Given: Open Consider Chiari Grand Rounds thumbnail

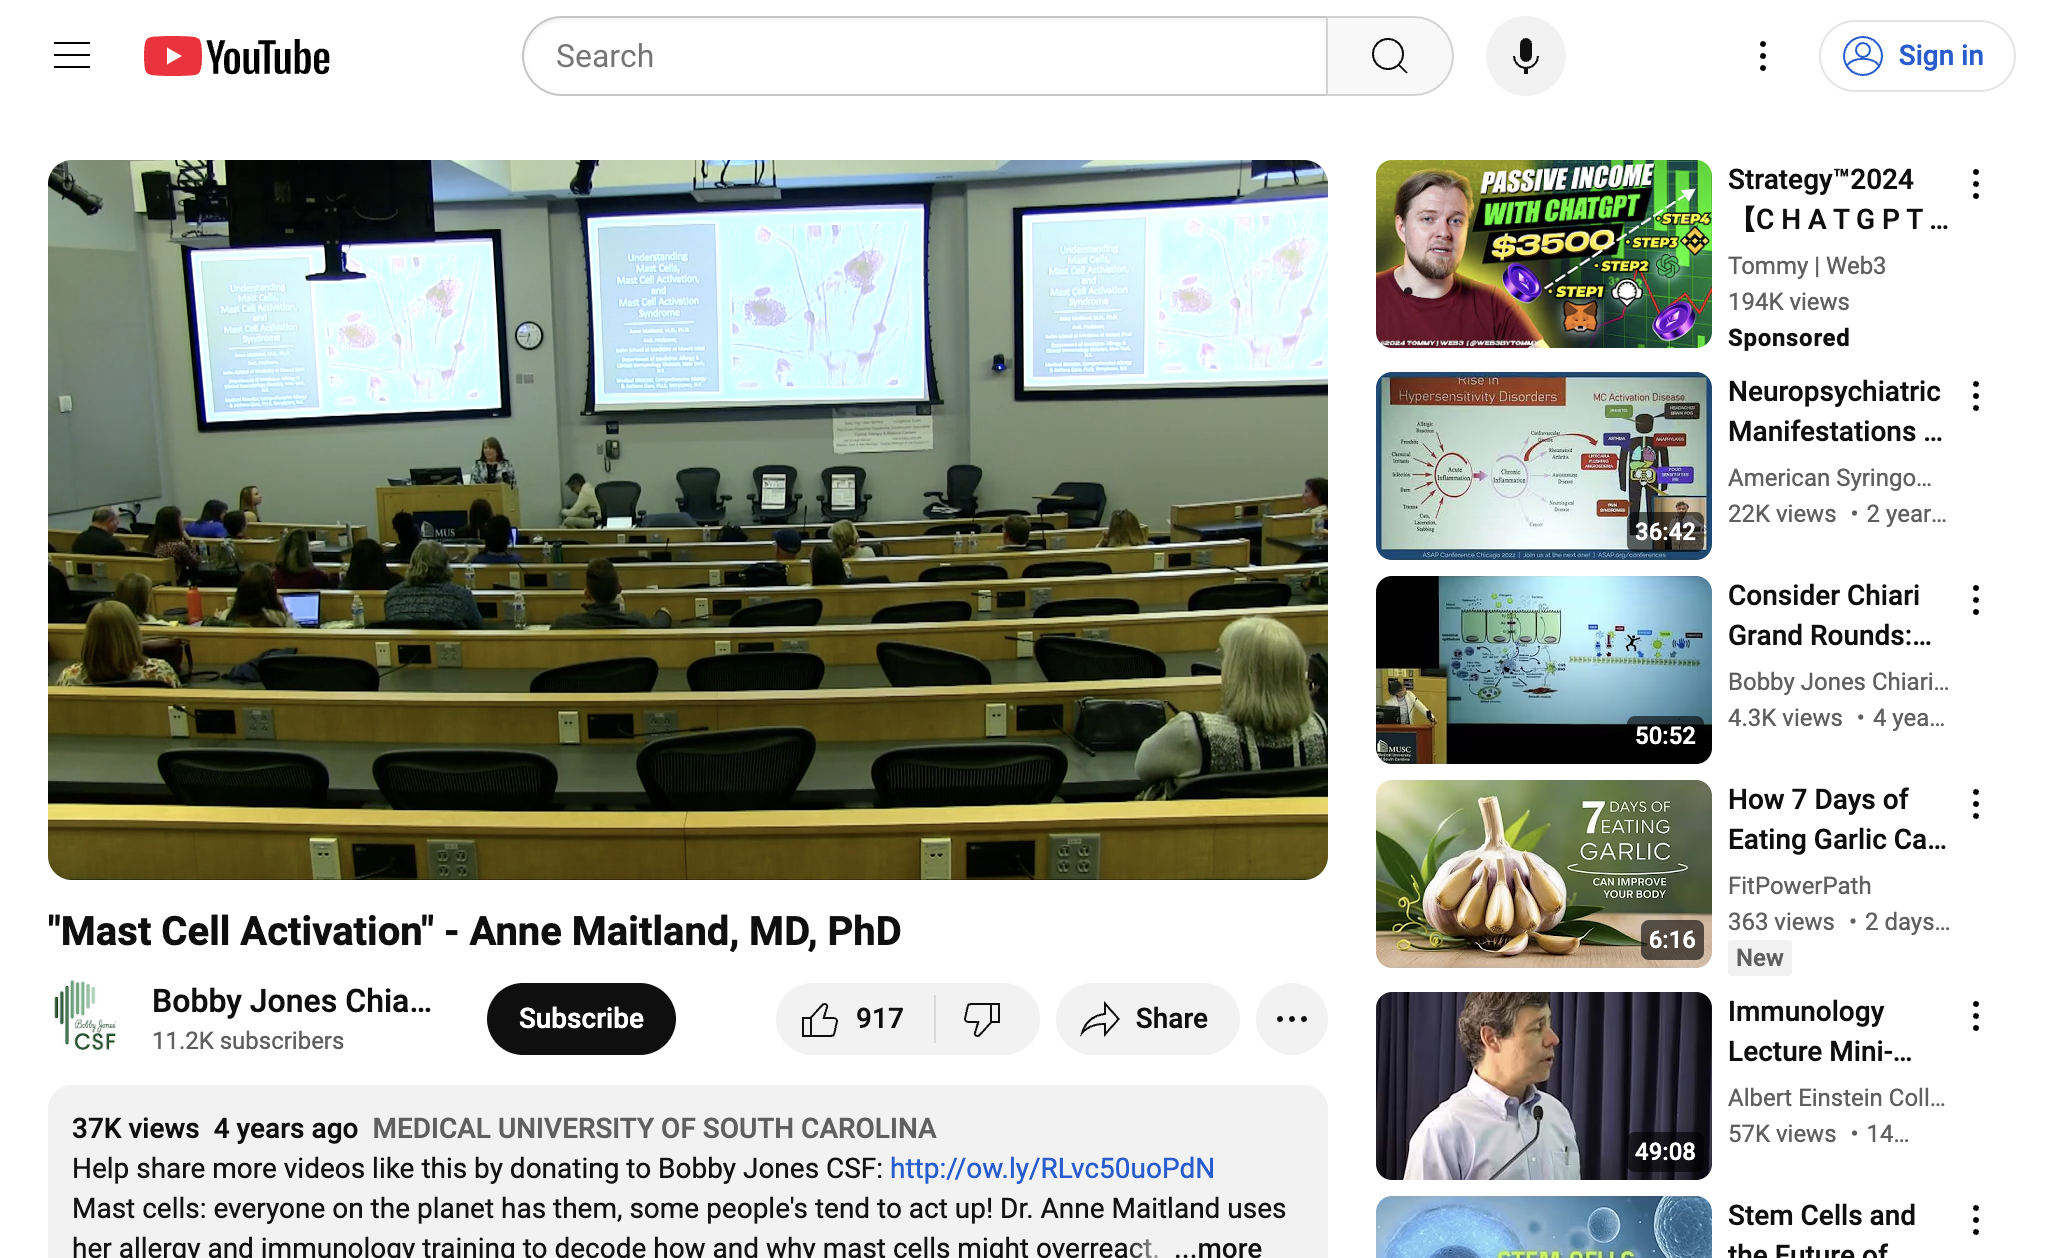Looking at the screenshot, I should pos(1544,670).
